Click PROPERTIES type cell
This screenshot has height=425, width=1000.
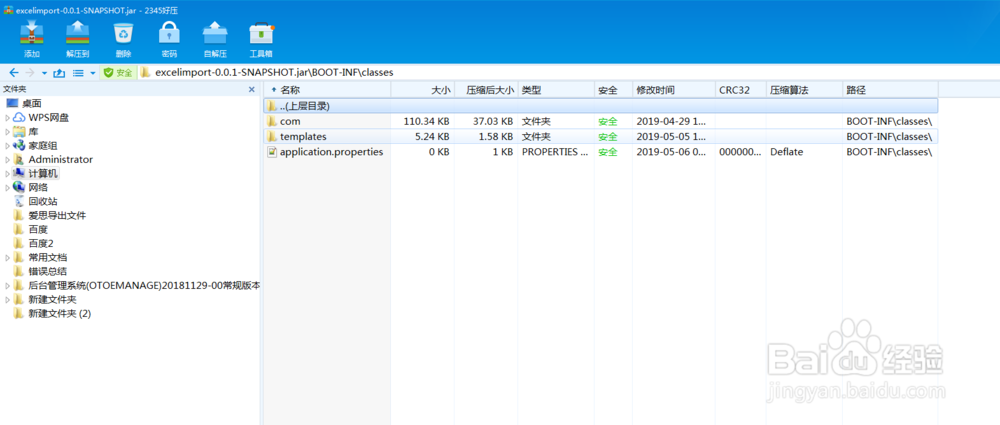point(555,152)
